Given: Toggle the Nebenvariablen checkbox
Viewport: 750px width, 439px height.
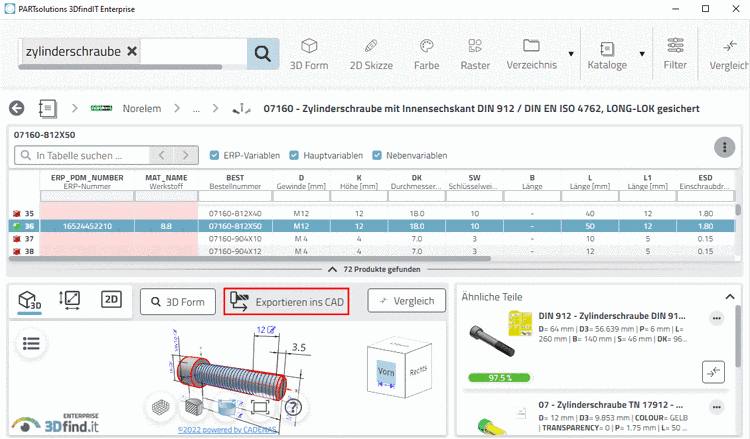Looking at the screenshot, I should 377,155.
